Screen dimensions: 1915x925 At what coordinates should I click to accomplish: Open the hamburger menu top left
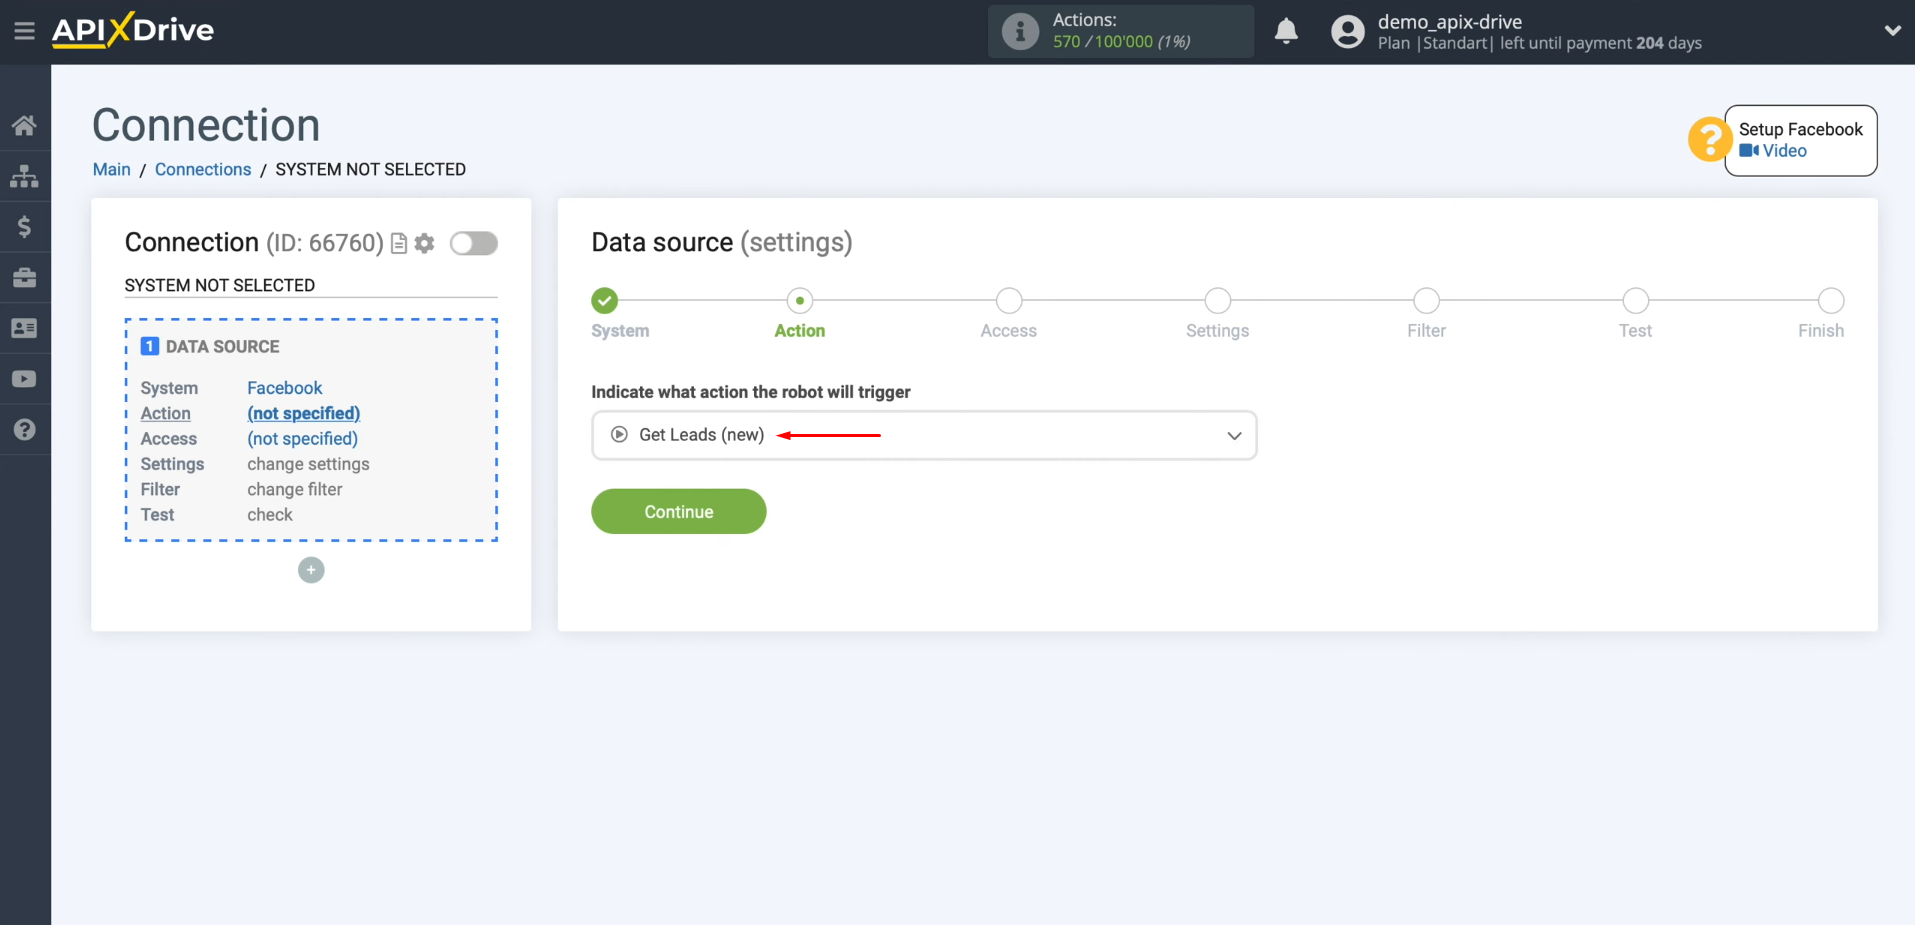click(x=25, y=30)
